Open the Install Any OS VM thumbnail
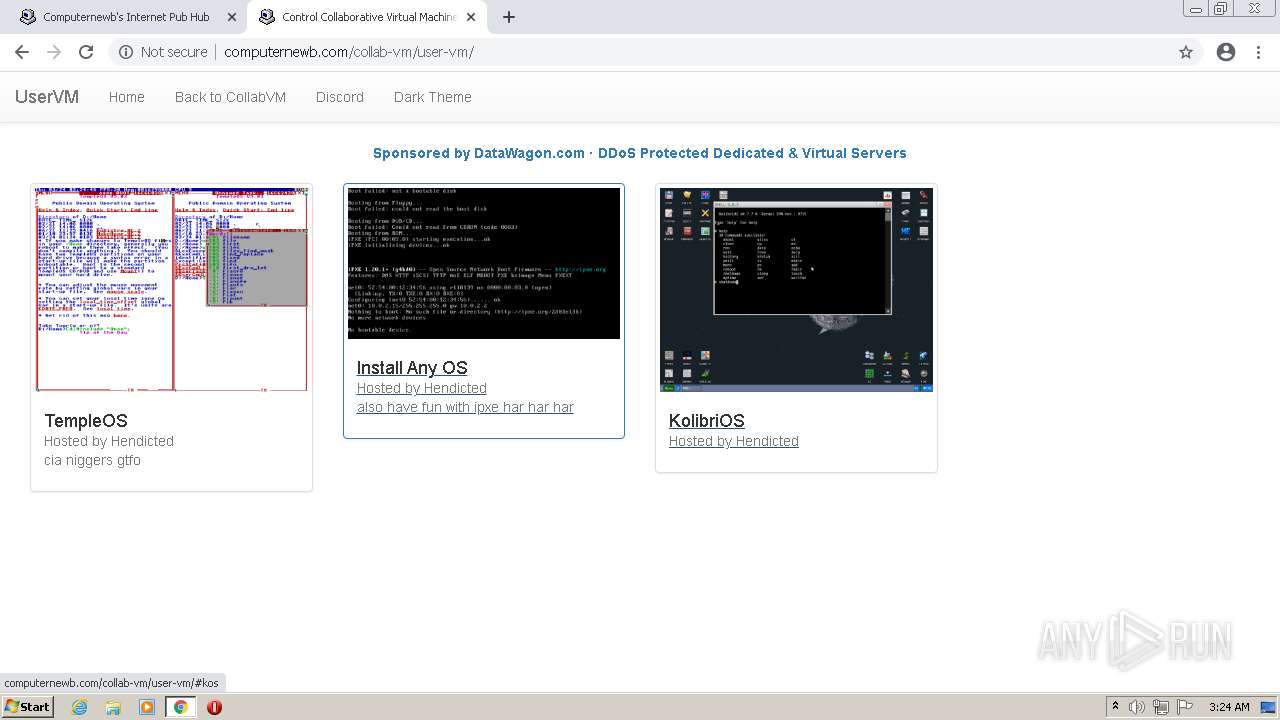 click(484, 263)
